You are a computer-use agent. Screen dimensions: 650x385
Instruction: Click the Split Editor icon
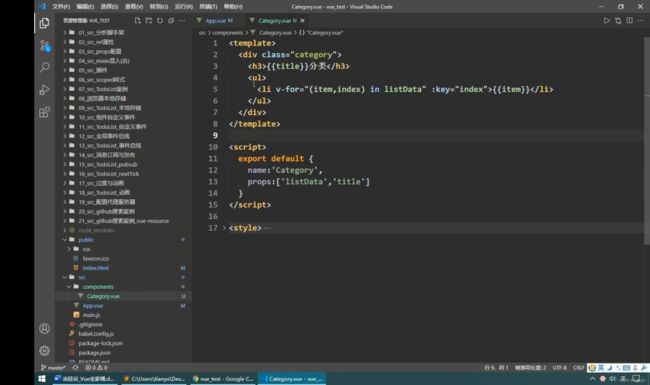point(629,20)
